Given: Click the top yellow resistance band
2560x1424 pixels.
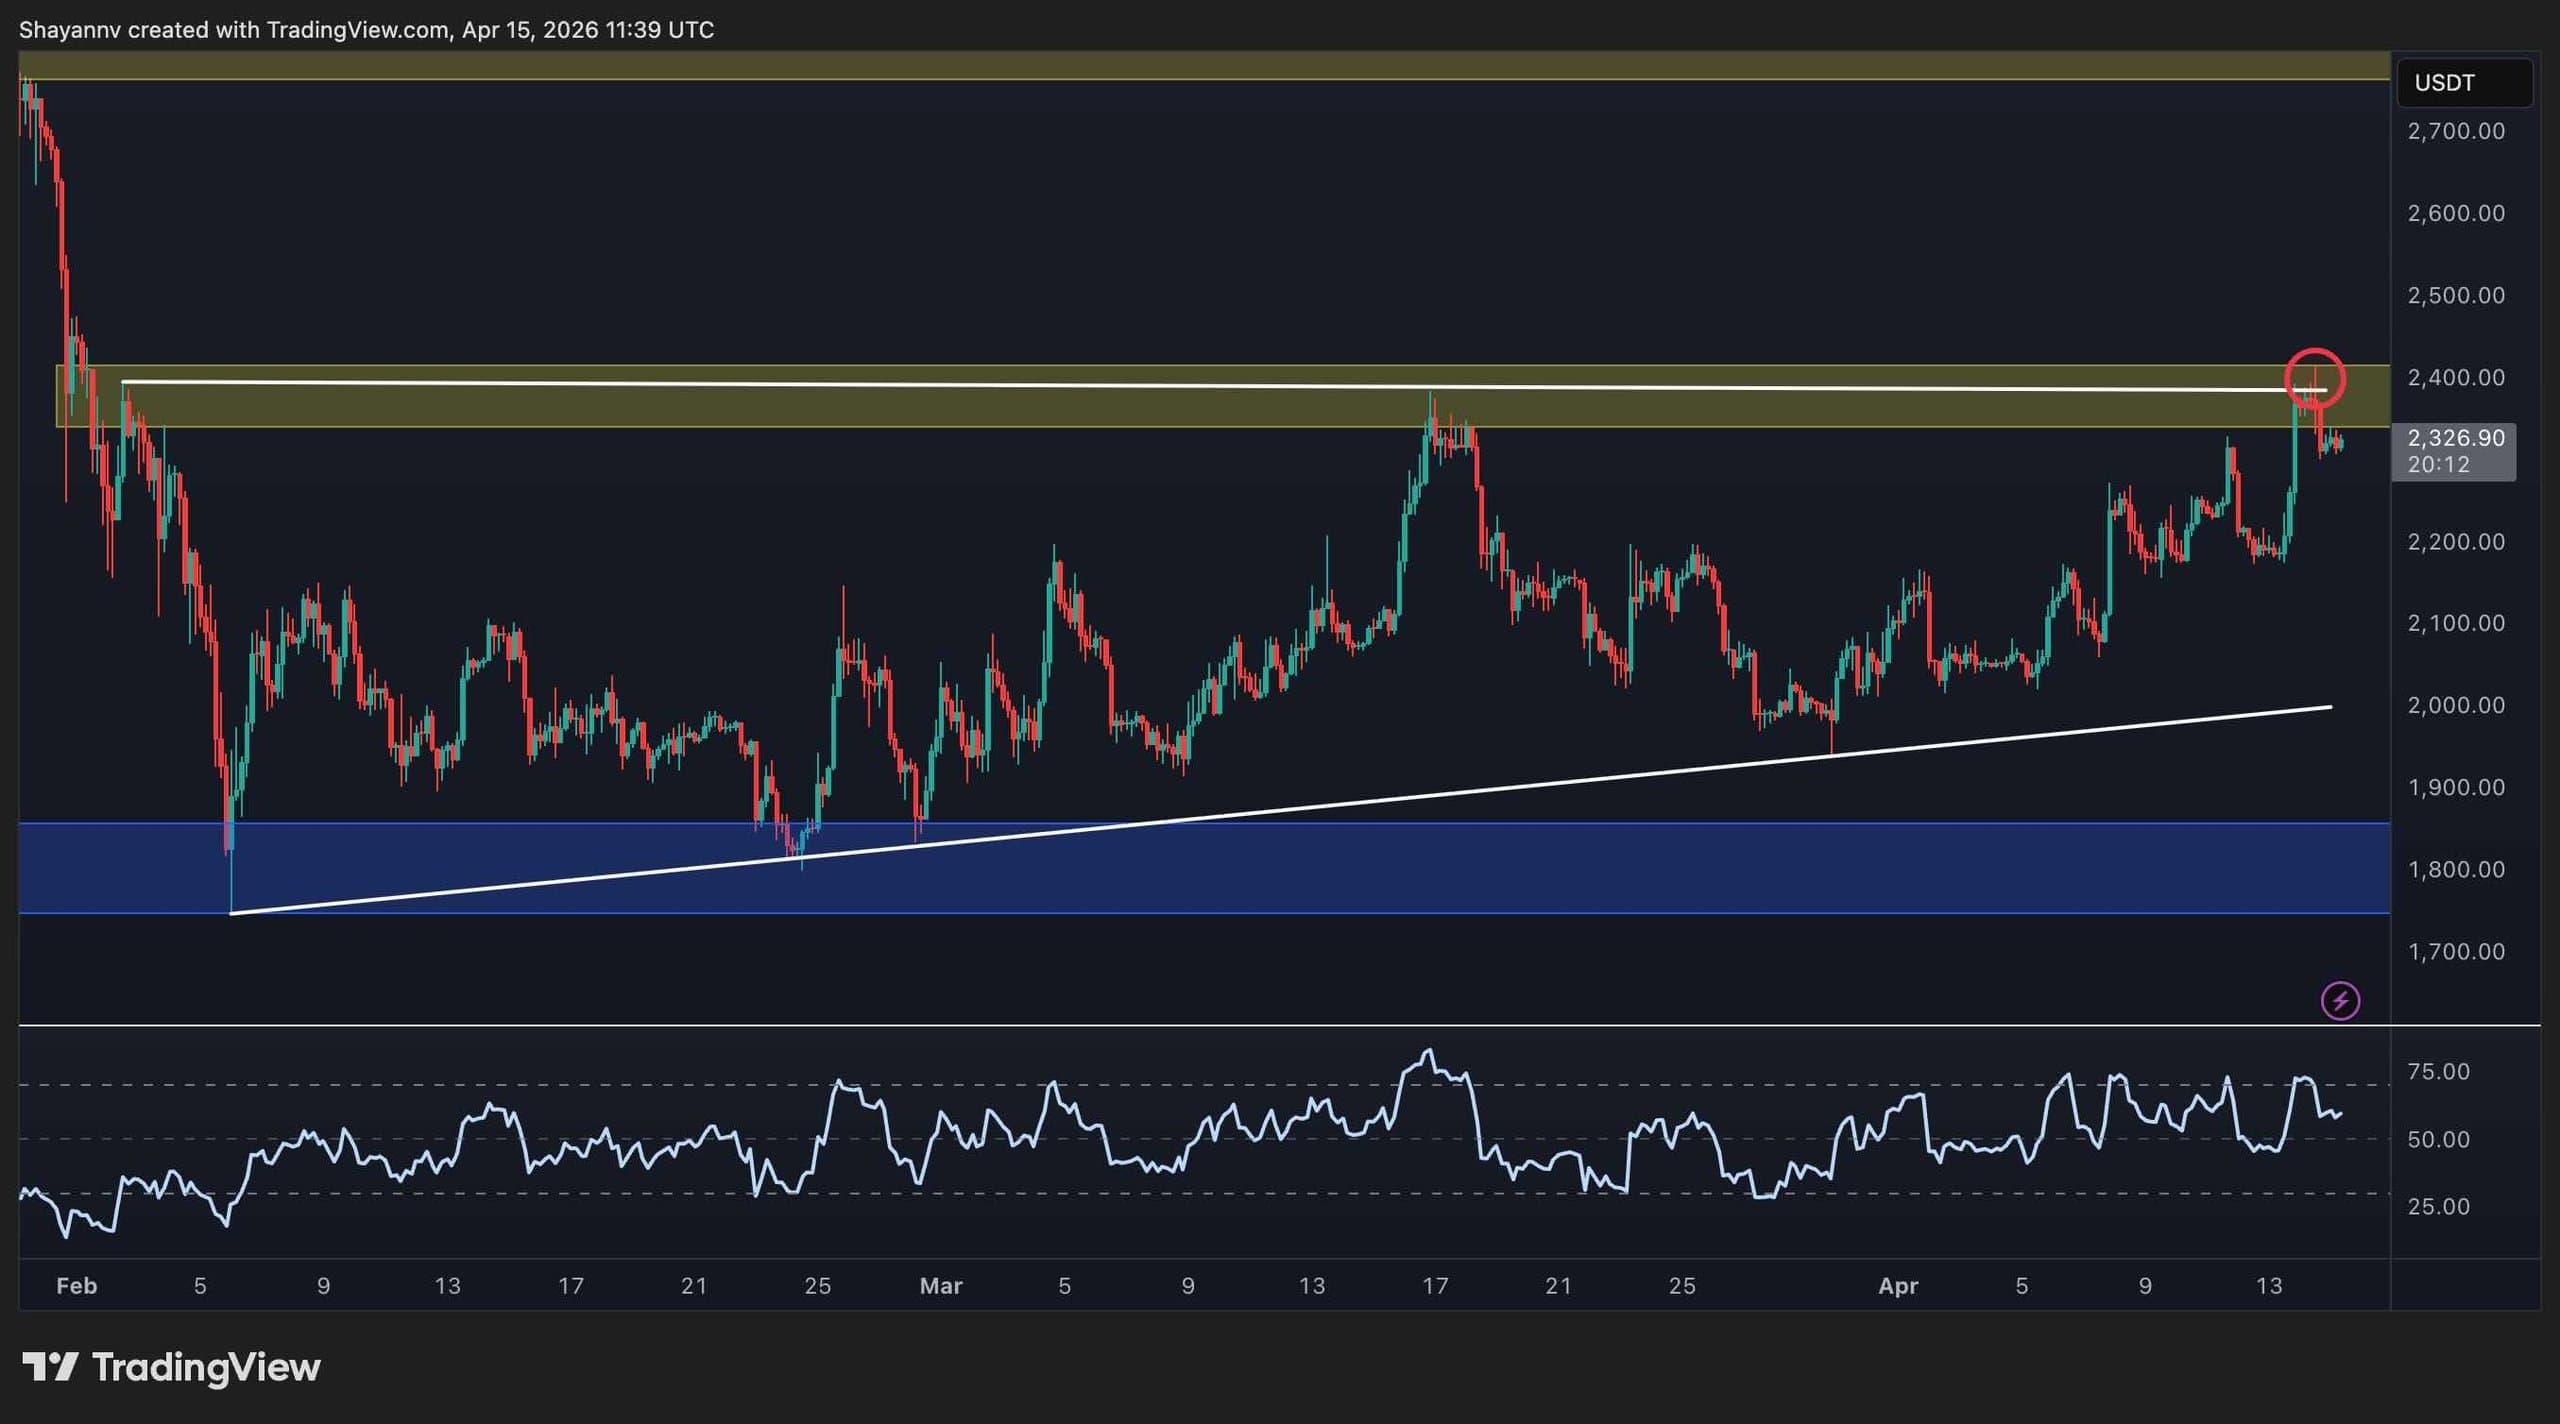Looking at the screenshot, I should click(x=1200, y=66).
